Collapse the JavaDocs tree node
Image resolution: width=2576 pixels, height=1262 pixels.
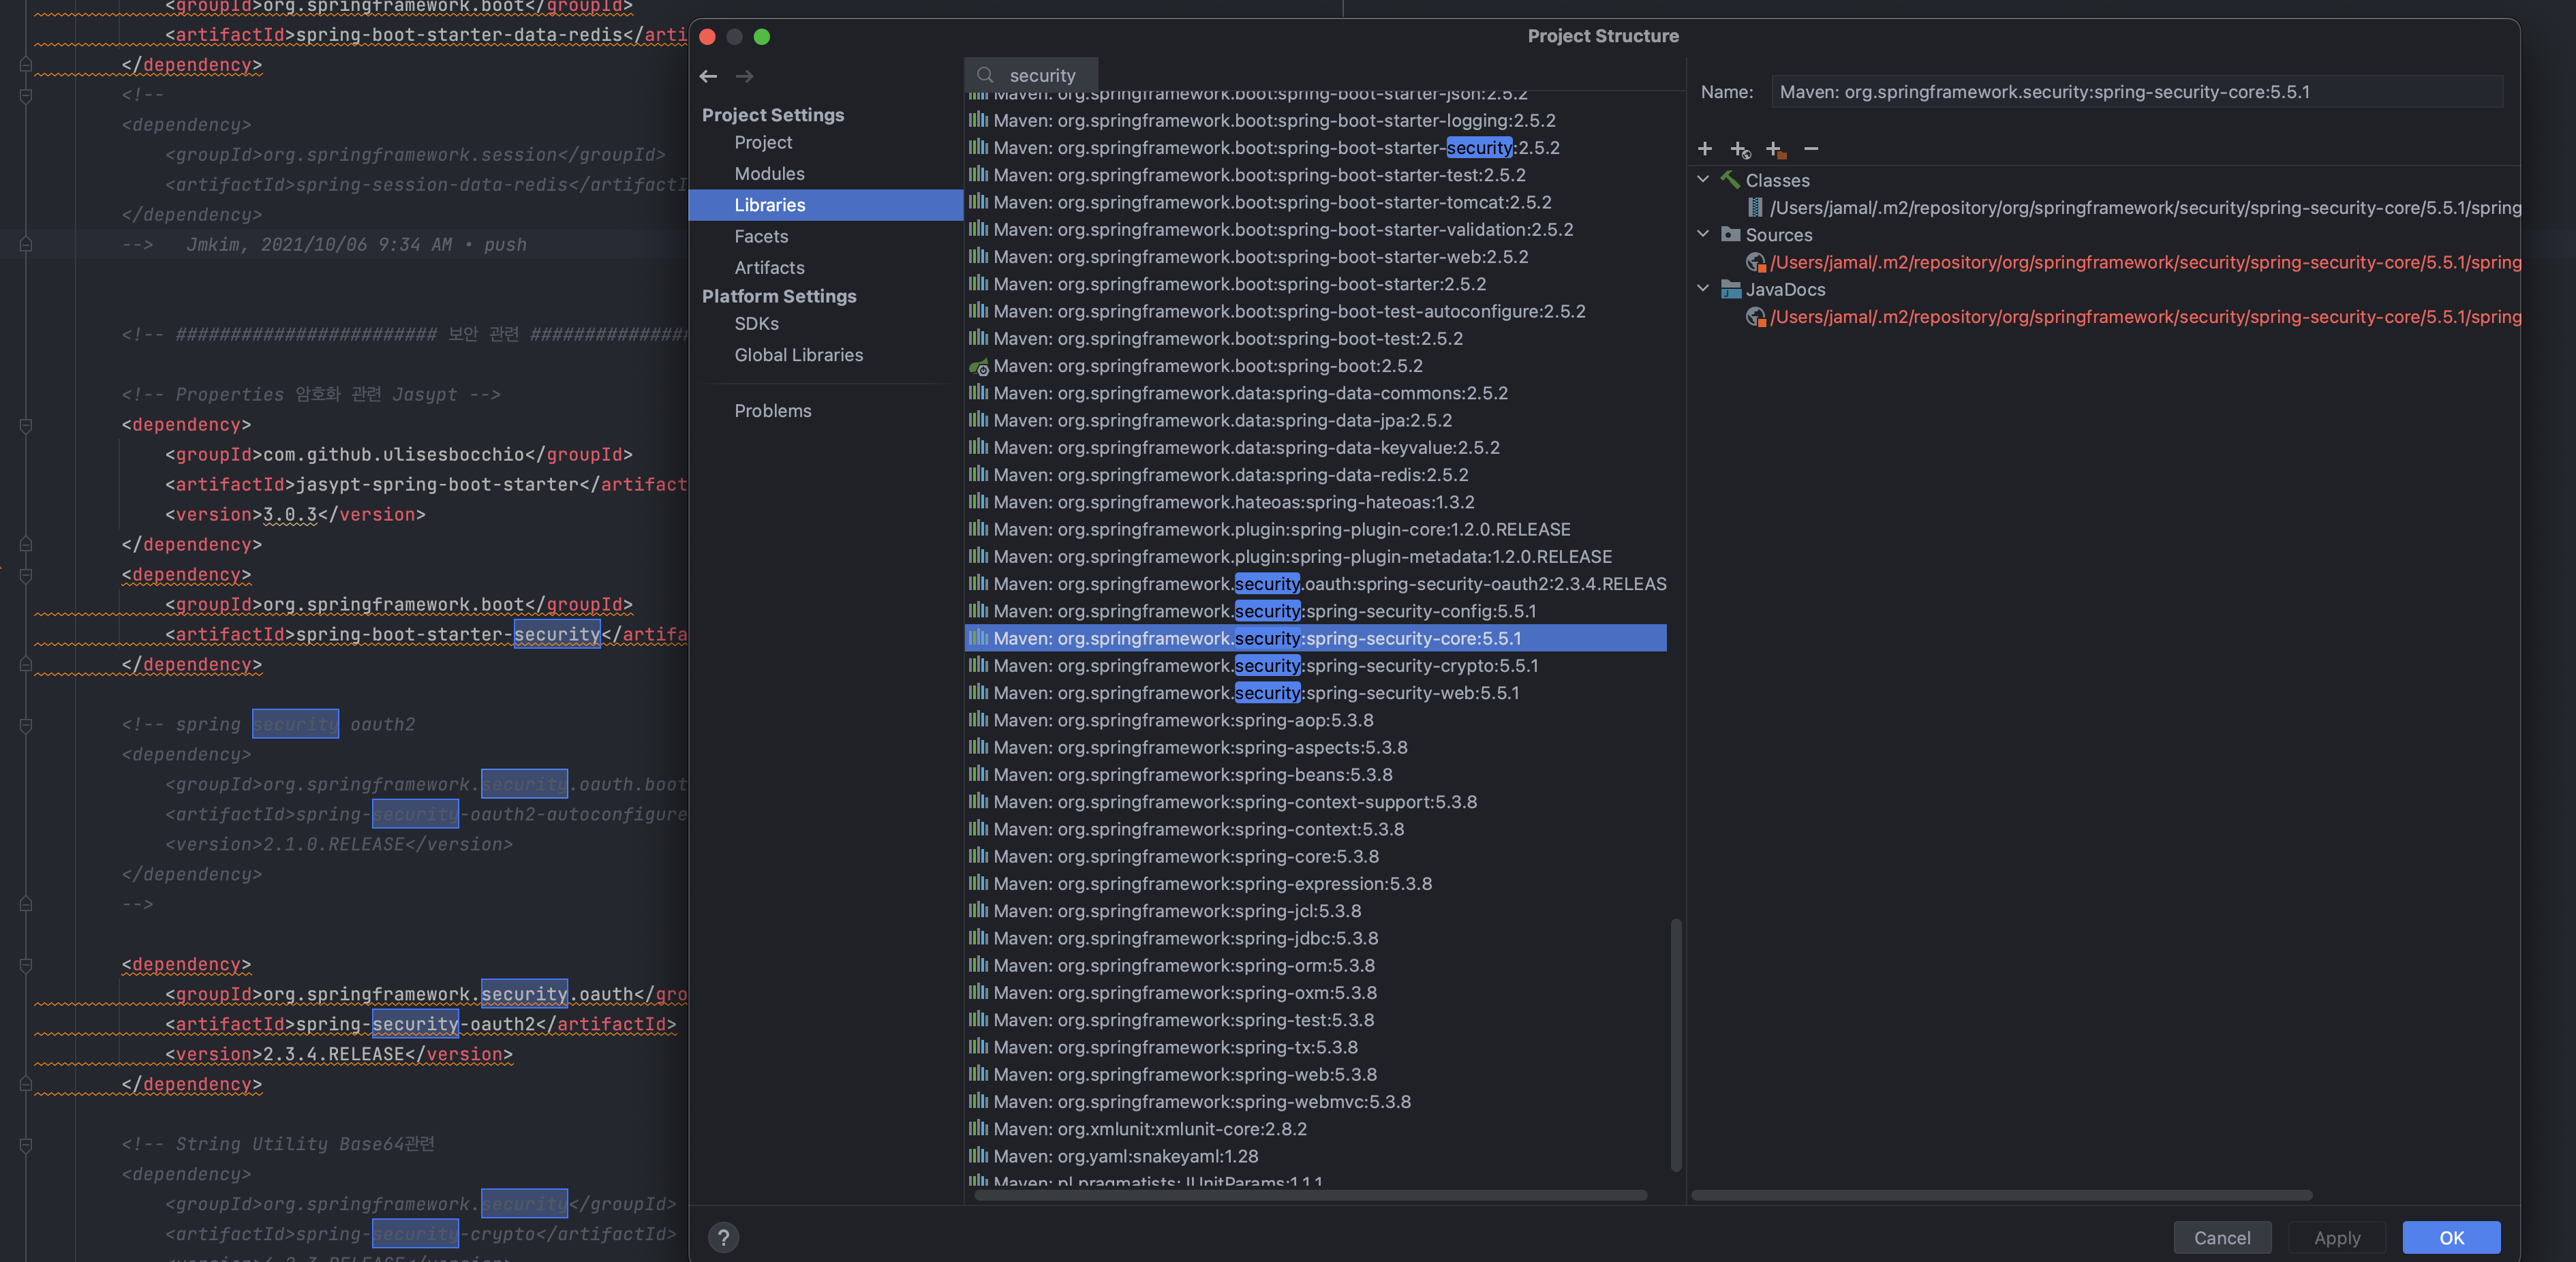[x=1703, y=289]
